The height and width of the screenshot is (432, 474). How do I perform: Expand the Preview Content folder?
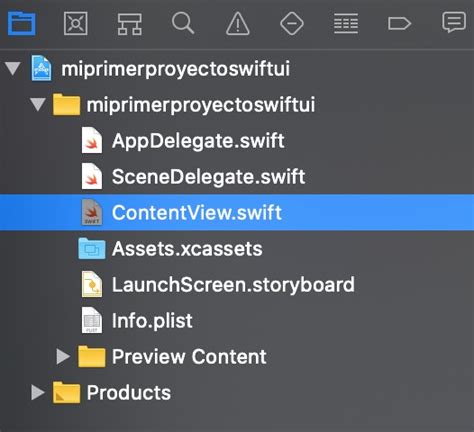[x=63, y=357]
